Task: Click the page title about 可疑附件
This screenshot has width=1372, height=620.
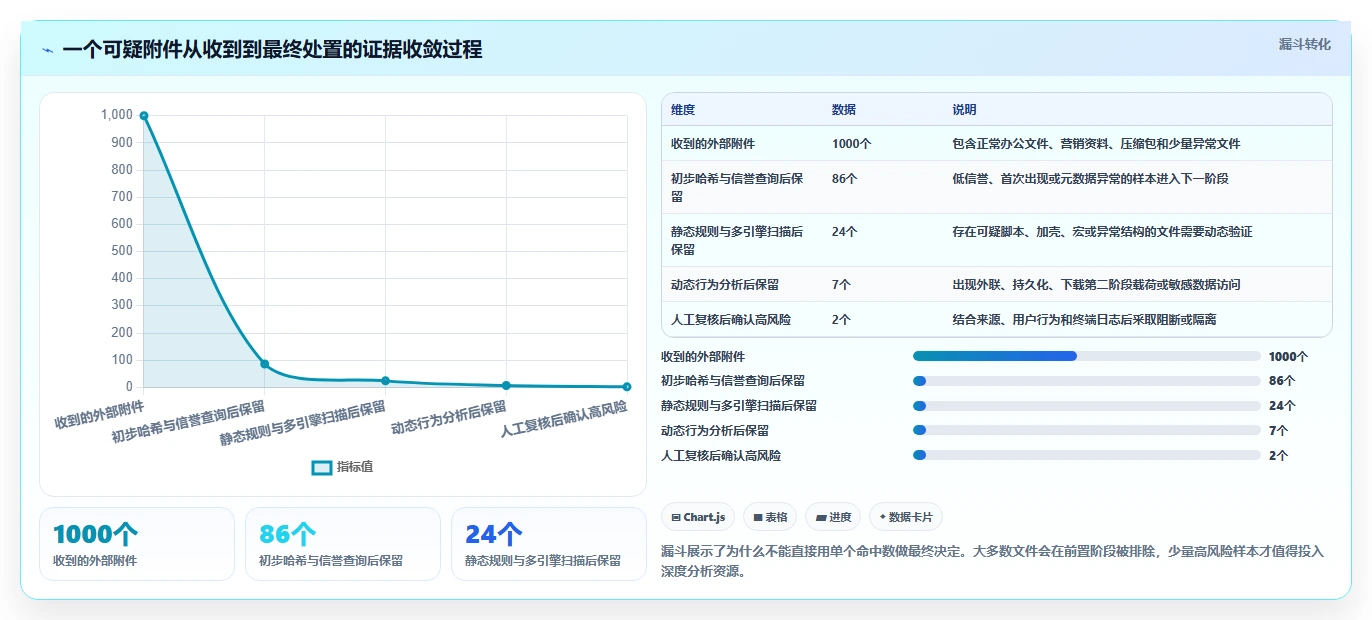Action: tap(272, 49)
